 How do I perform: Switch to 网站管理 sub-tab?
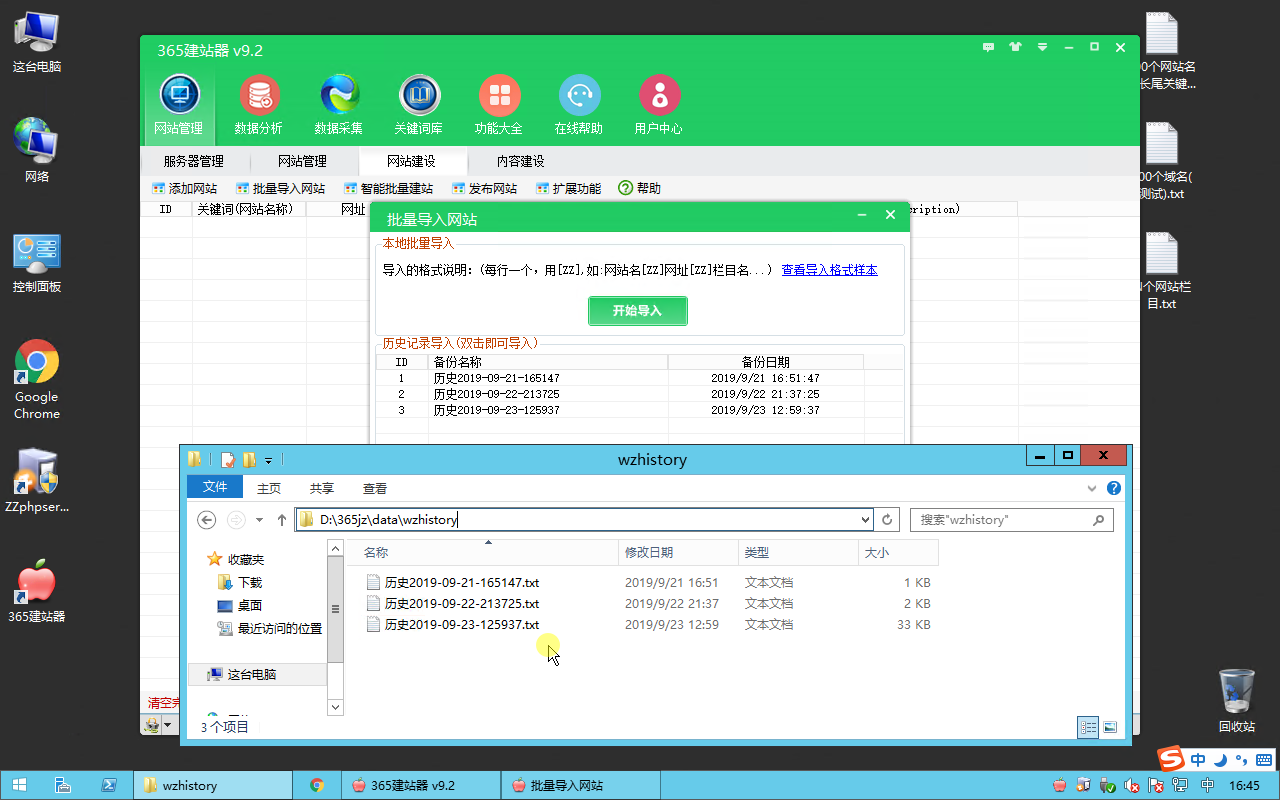[x=302, y=161]
